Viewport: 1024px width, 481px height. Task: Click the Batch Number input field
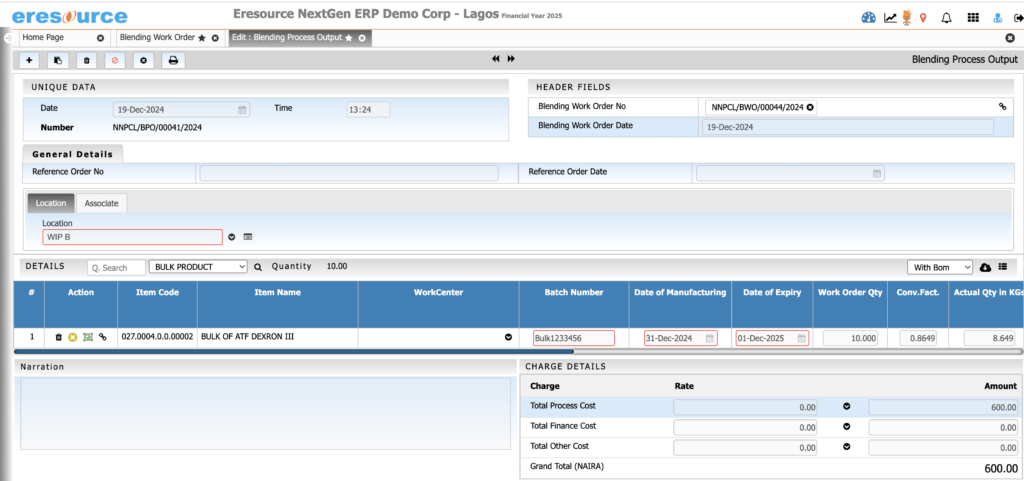pyautogui.click(x=573, y=338)
